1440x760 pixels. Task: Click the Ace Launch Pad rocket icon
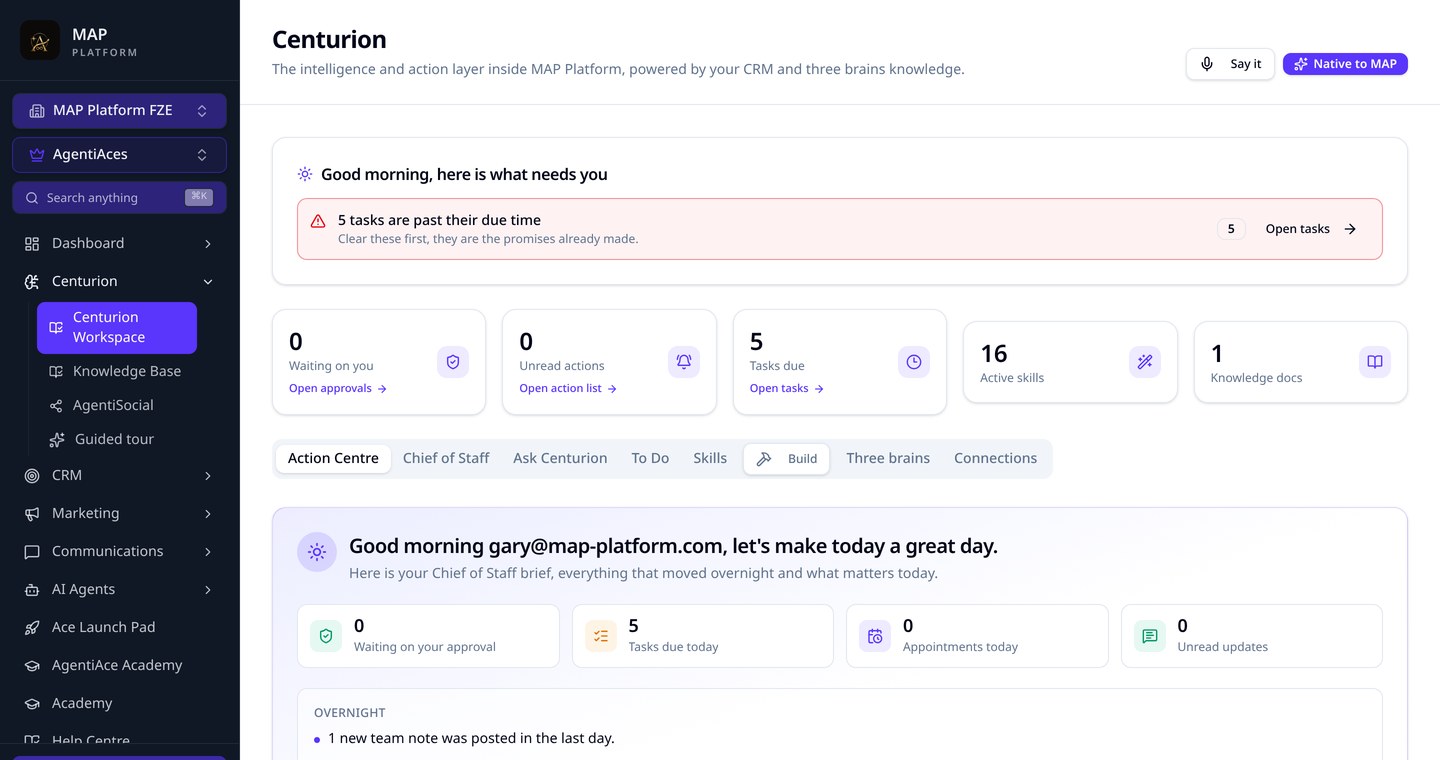32,627
